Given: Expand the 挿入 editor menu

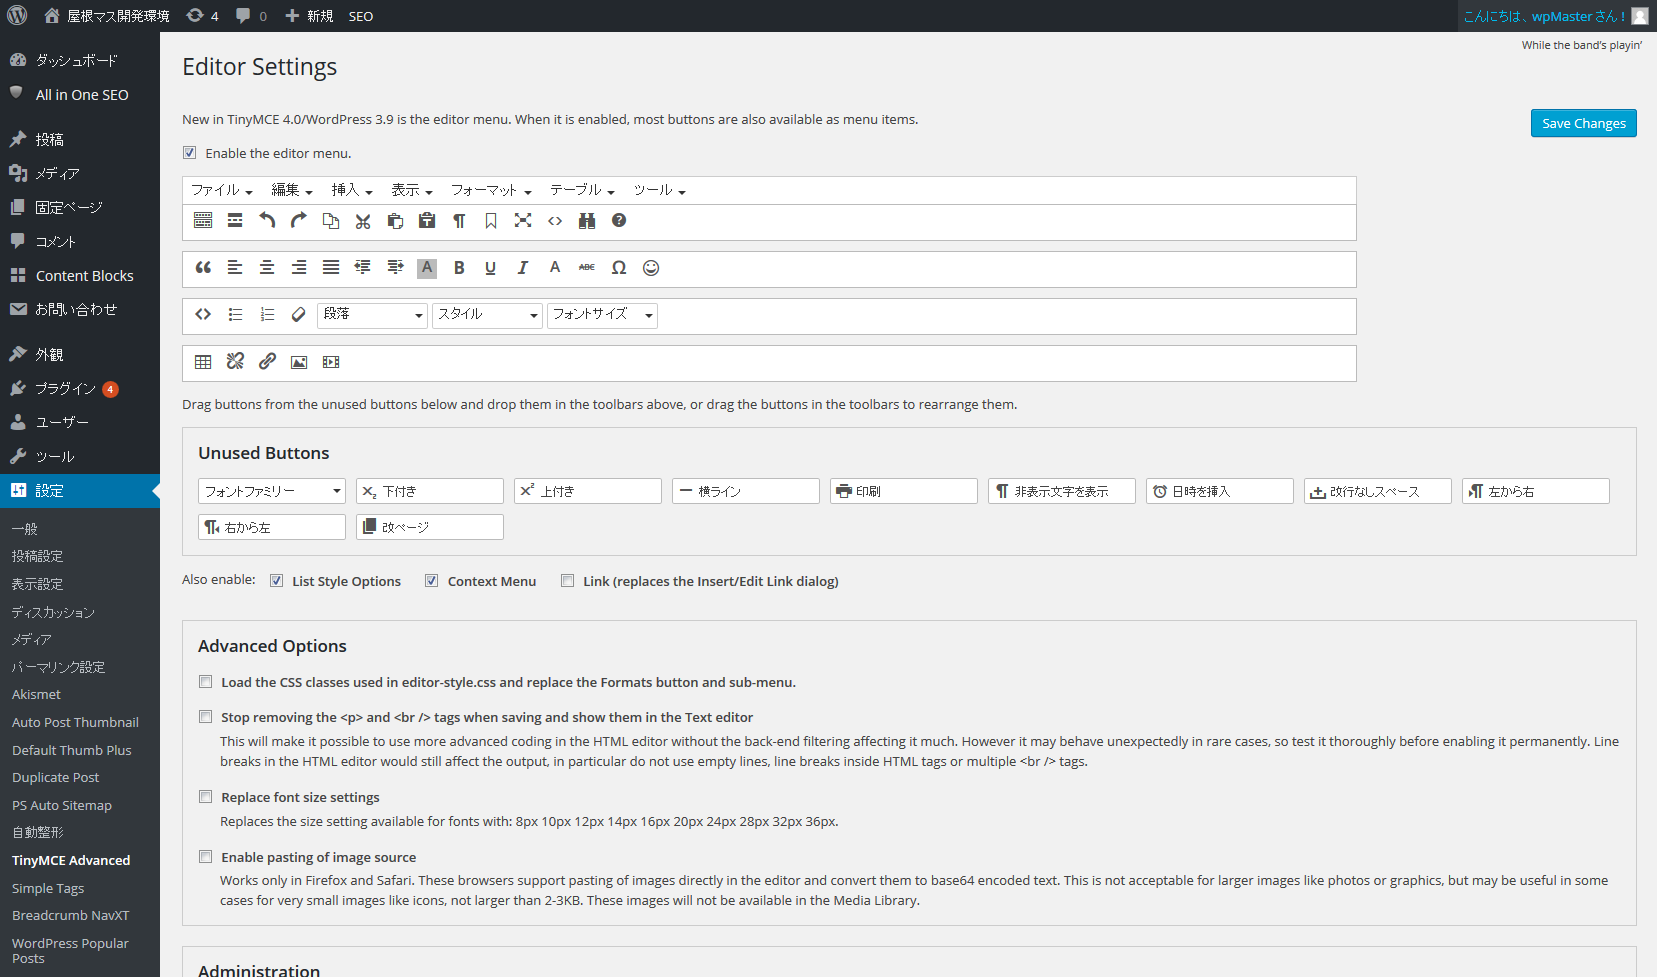Looking at the screenshot, I should pyautogui.click(x=352, y=190).
